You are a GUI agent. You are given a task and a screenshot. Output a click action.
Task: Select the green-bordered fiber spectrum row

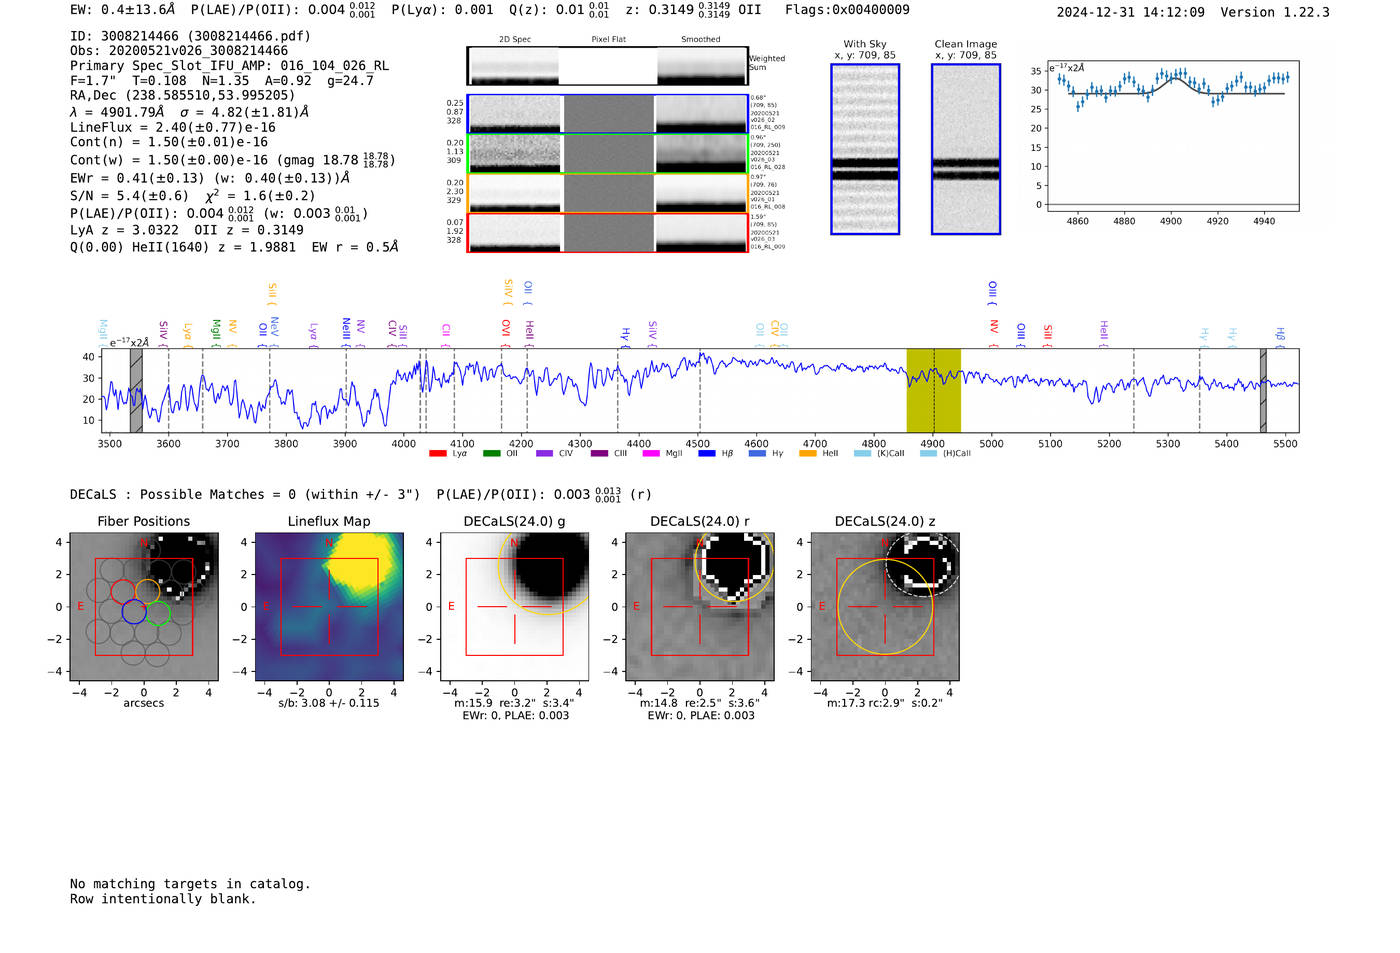tap(607, 153)
